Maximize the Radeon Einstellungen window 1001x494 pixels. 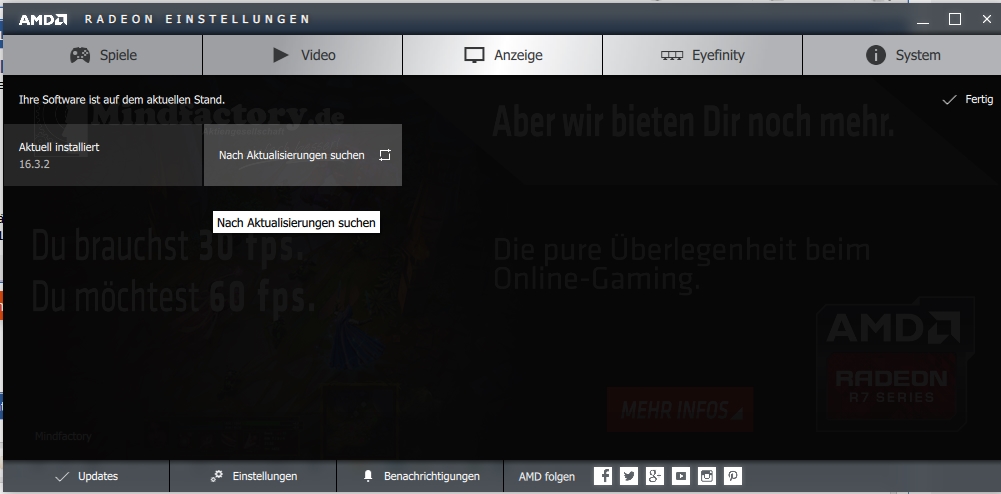(955, 19)
